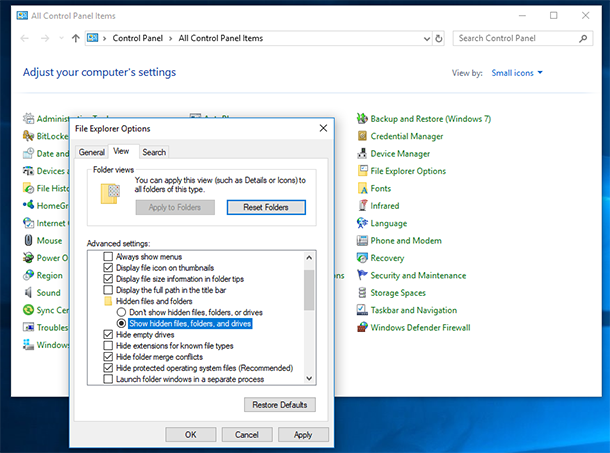This screenshot has width=610, height=453.
Task: Open Phone and Modem icon
Action: [x=362, y=241]
